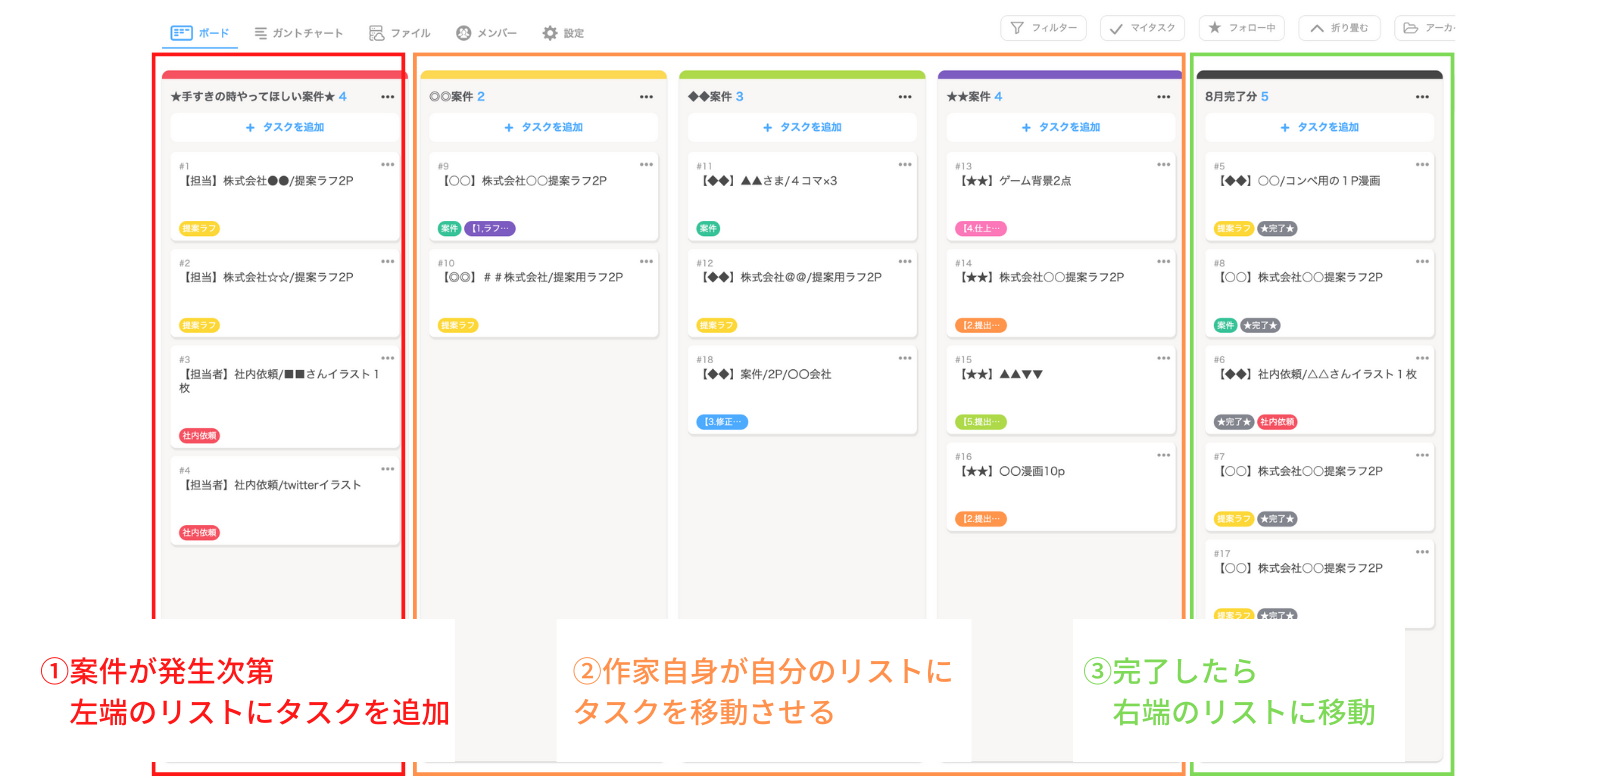The image size is (1600, 780).
Task: Open the ◆◆案件 list options menu
Action: (905, 97)
